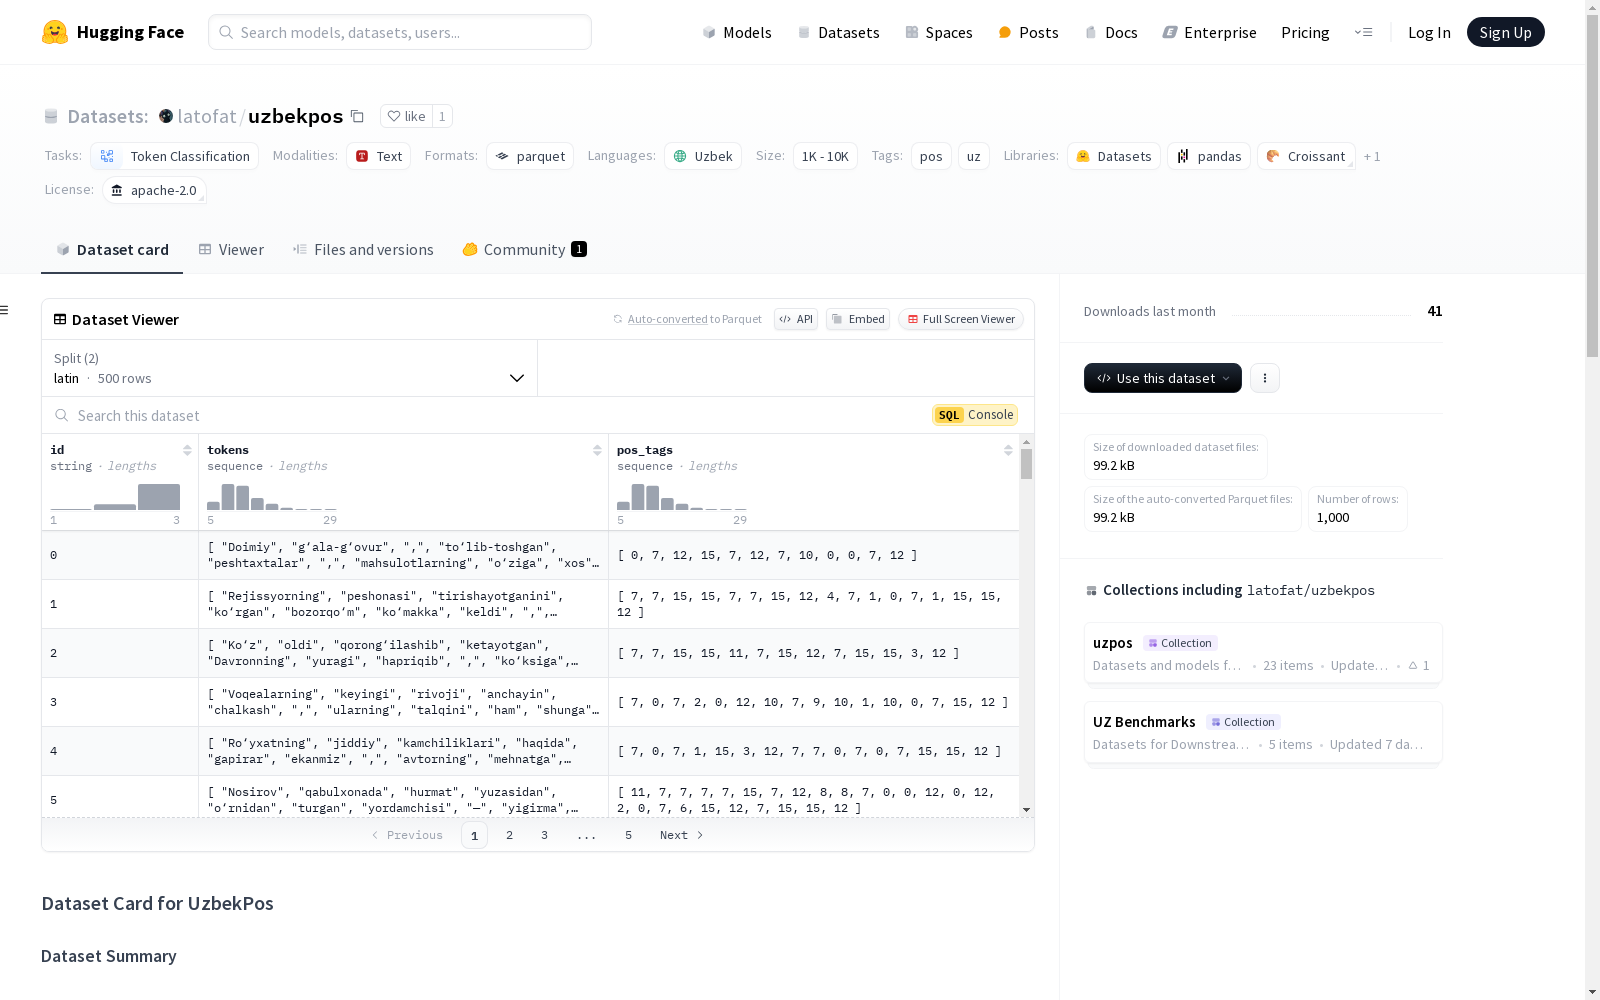Click the pandas library tag
This screenshot has height=1000, width=1600.
point(1209,156)
